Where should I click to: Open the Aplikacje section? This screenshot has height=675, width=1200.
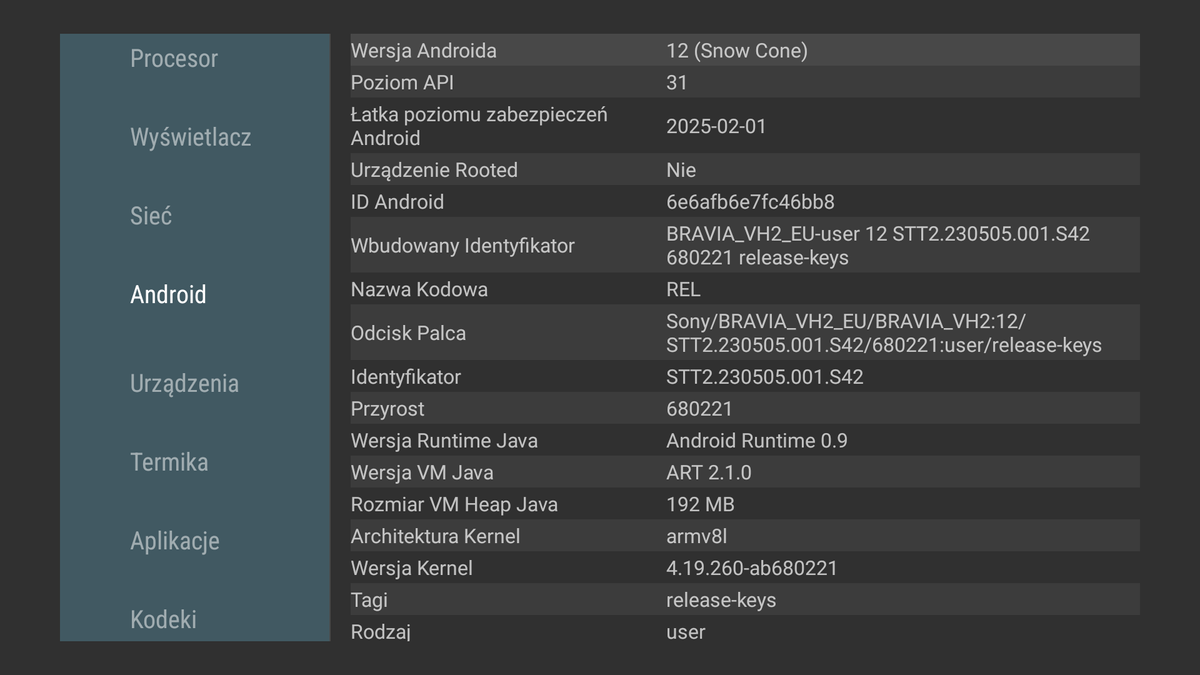tap(175, 540)
